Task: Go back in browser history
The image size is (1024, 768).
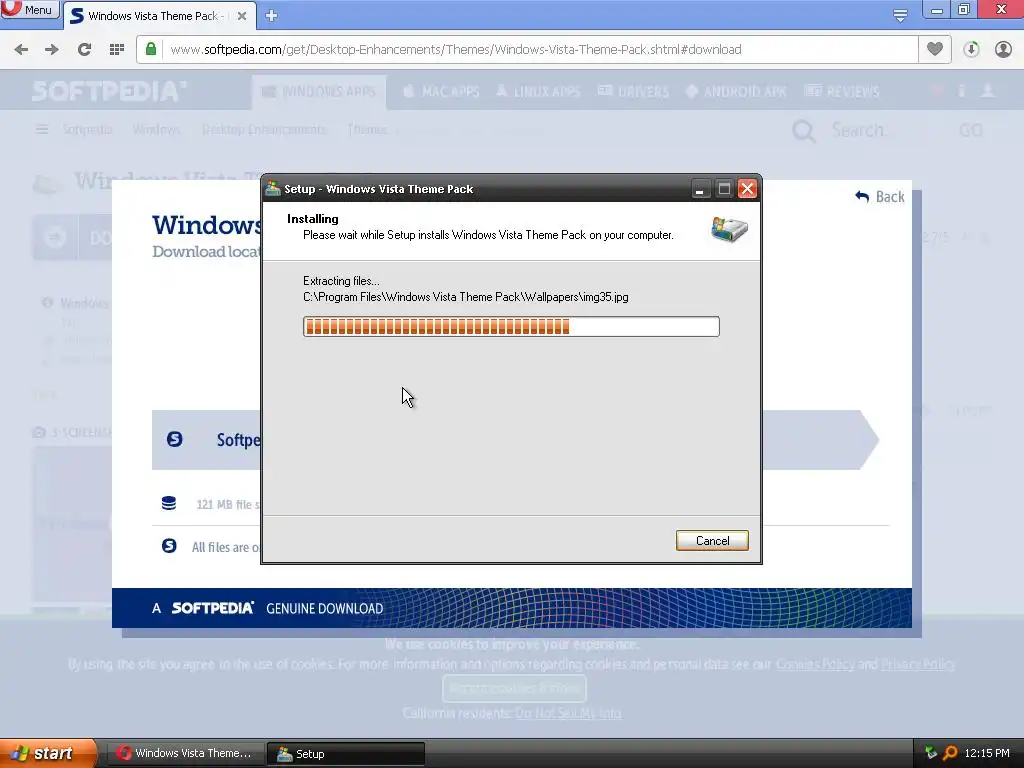Action: coord(21,50)
